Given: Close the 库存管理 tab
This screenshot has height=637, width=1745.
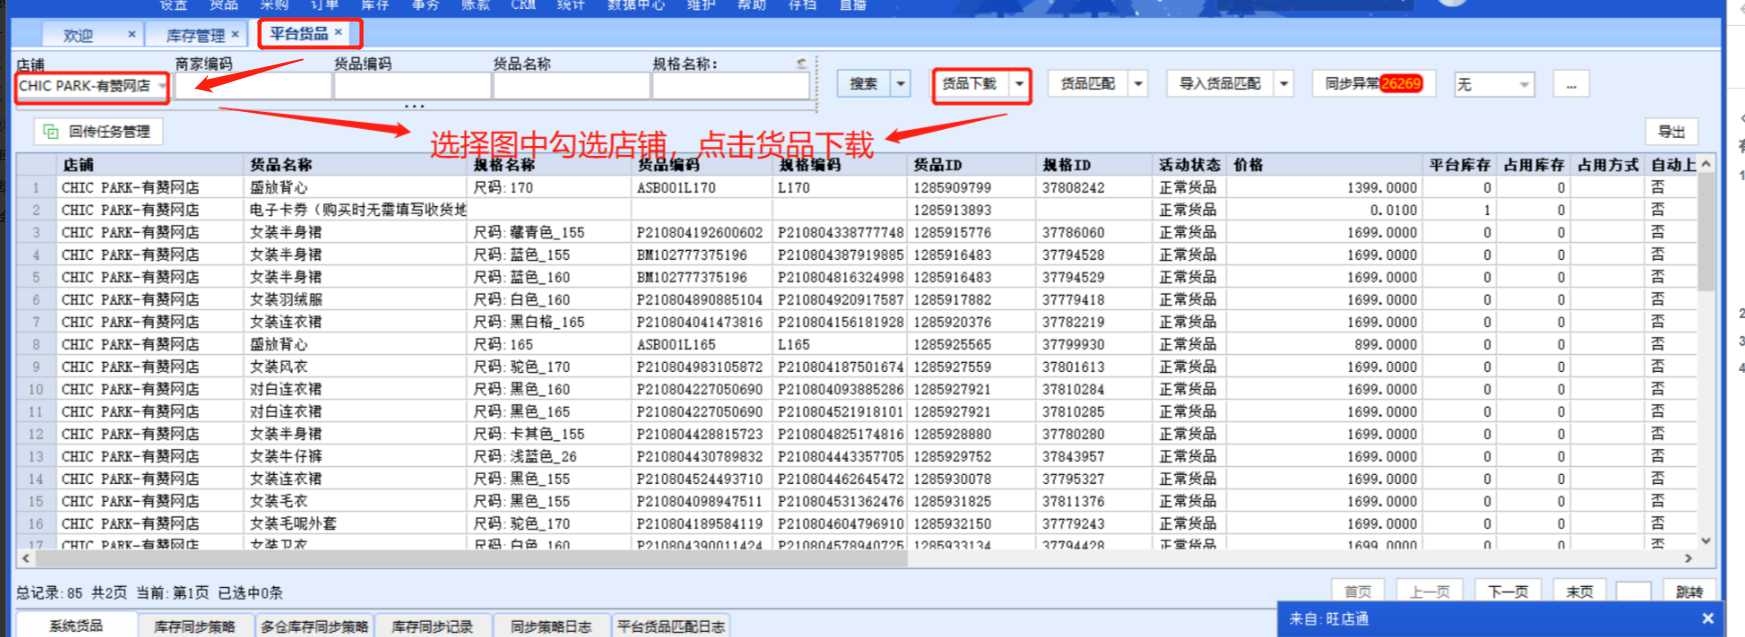Looking at the screenshot, I should [235, 34].
